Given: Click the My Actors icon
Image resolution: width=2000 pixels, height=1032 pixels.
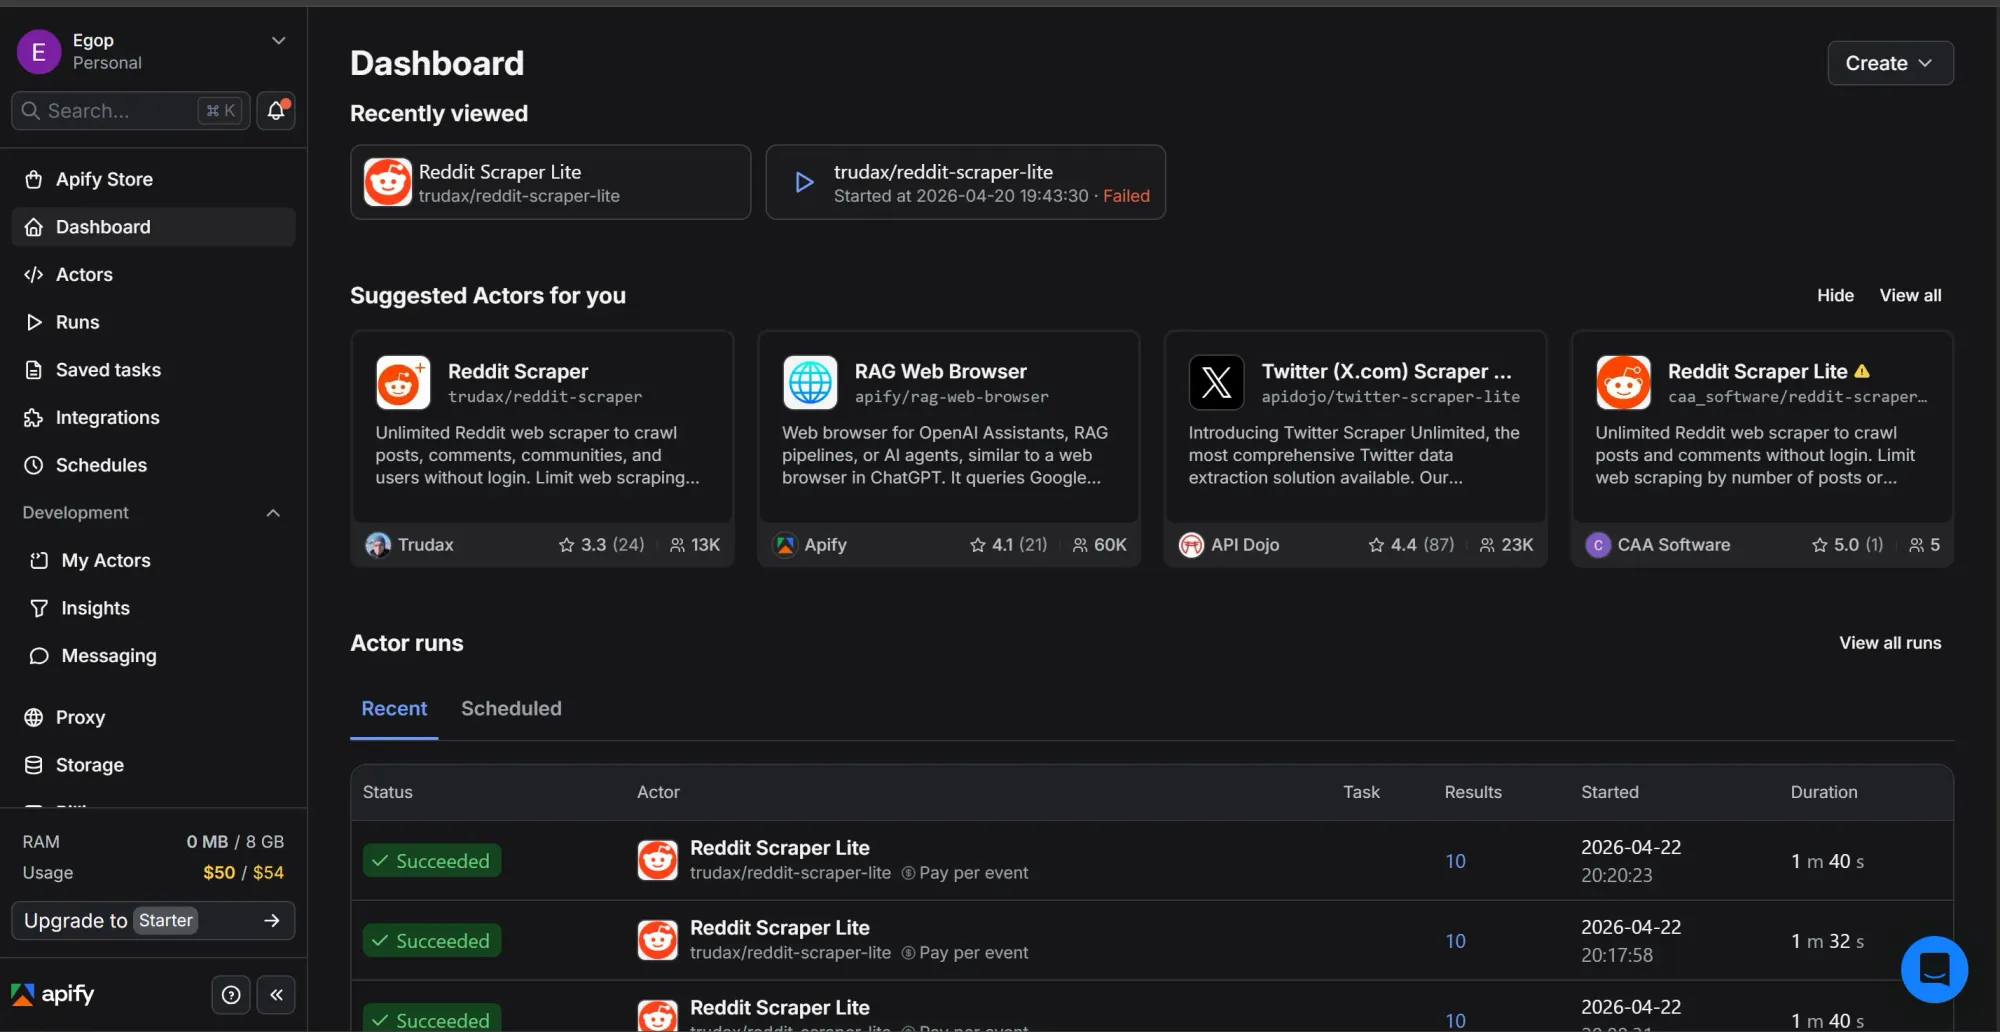Looking at the screenshot, I should click(39, 560).
